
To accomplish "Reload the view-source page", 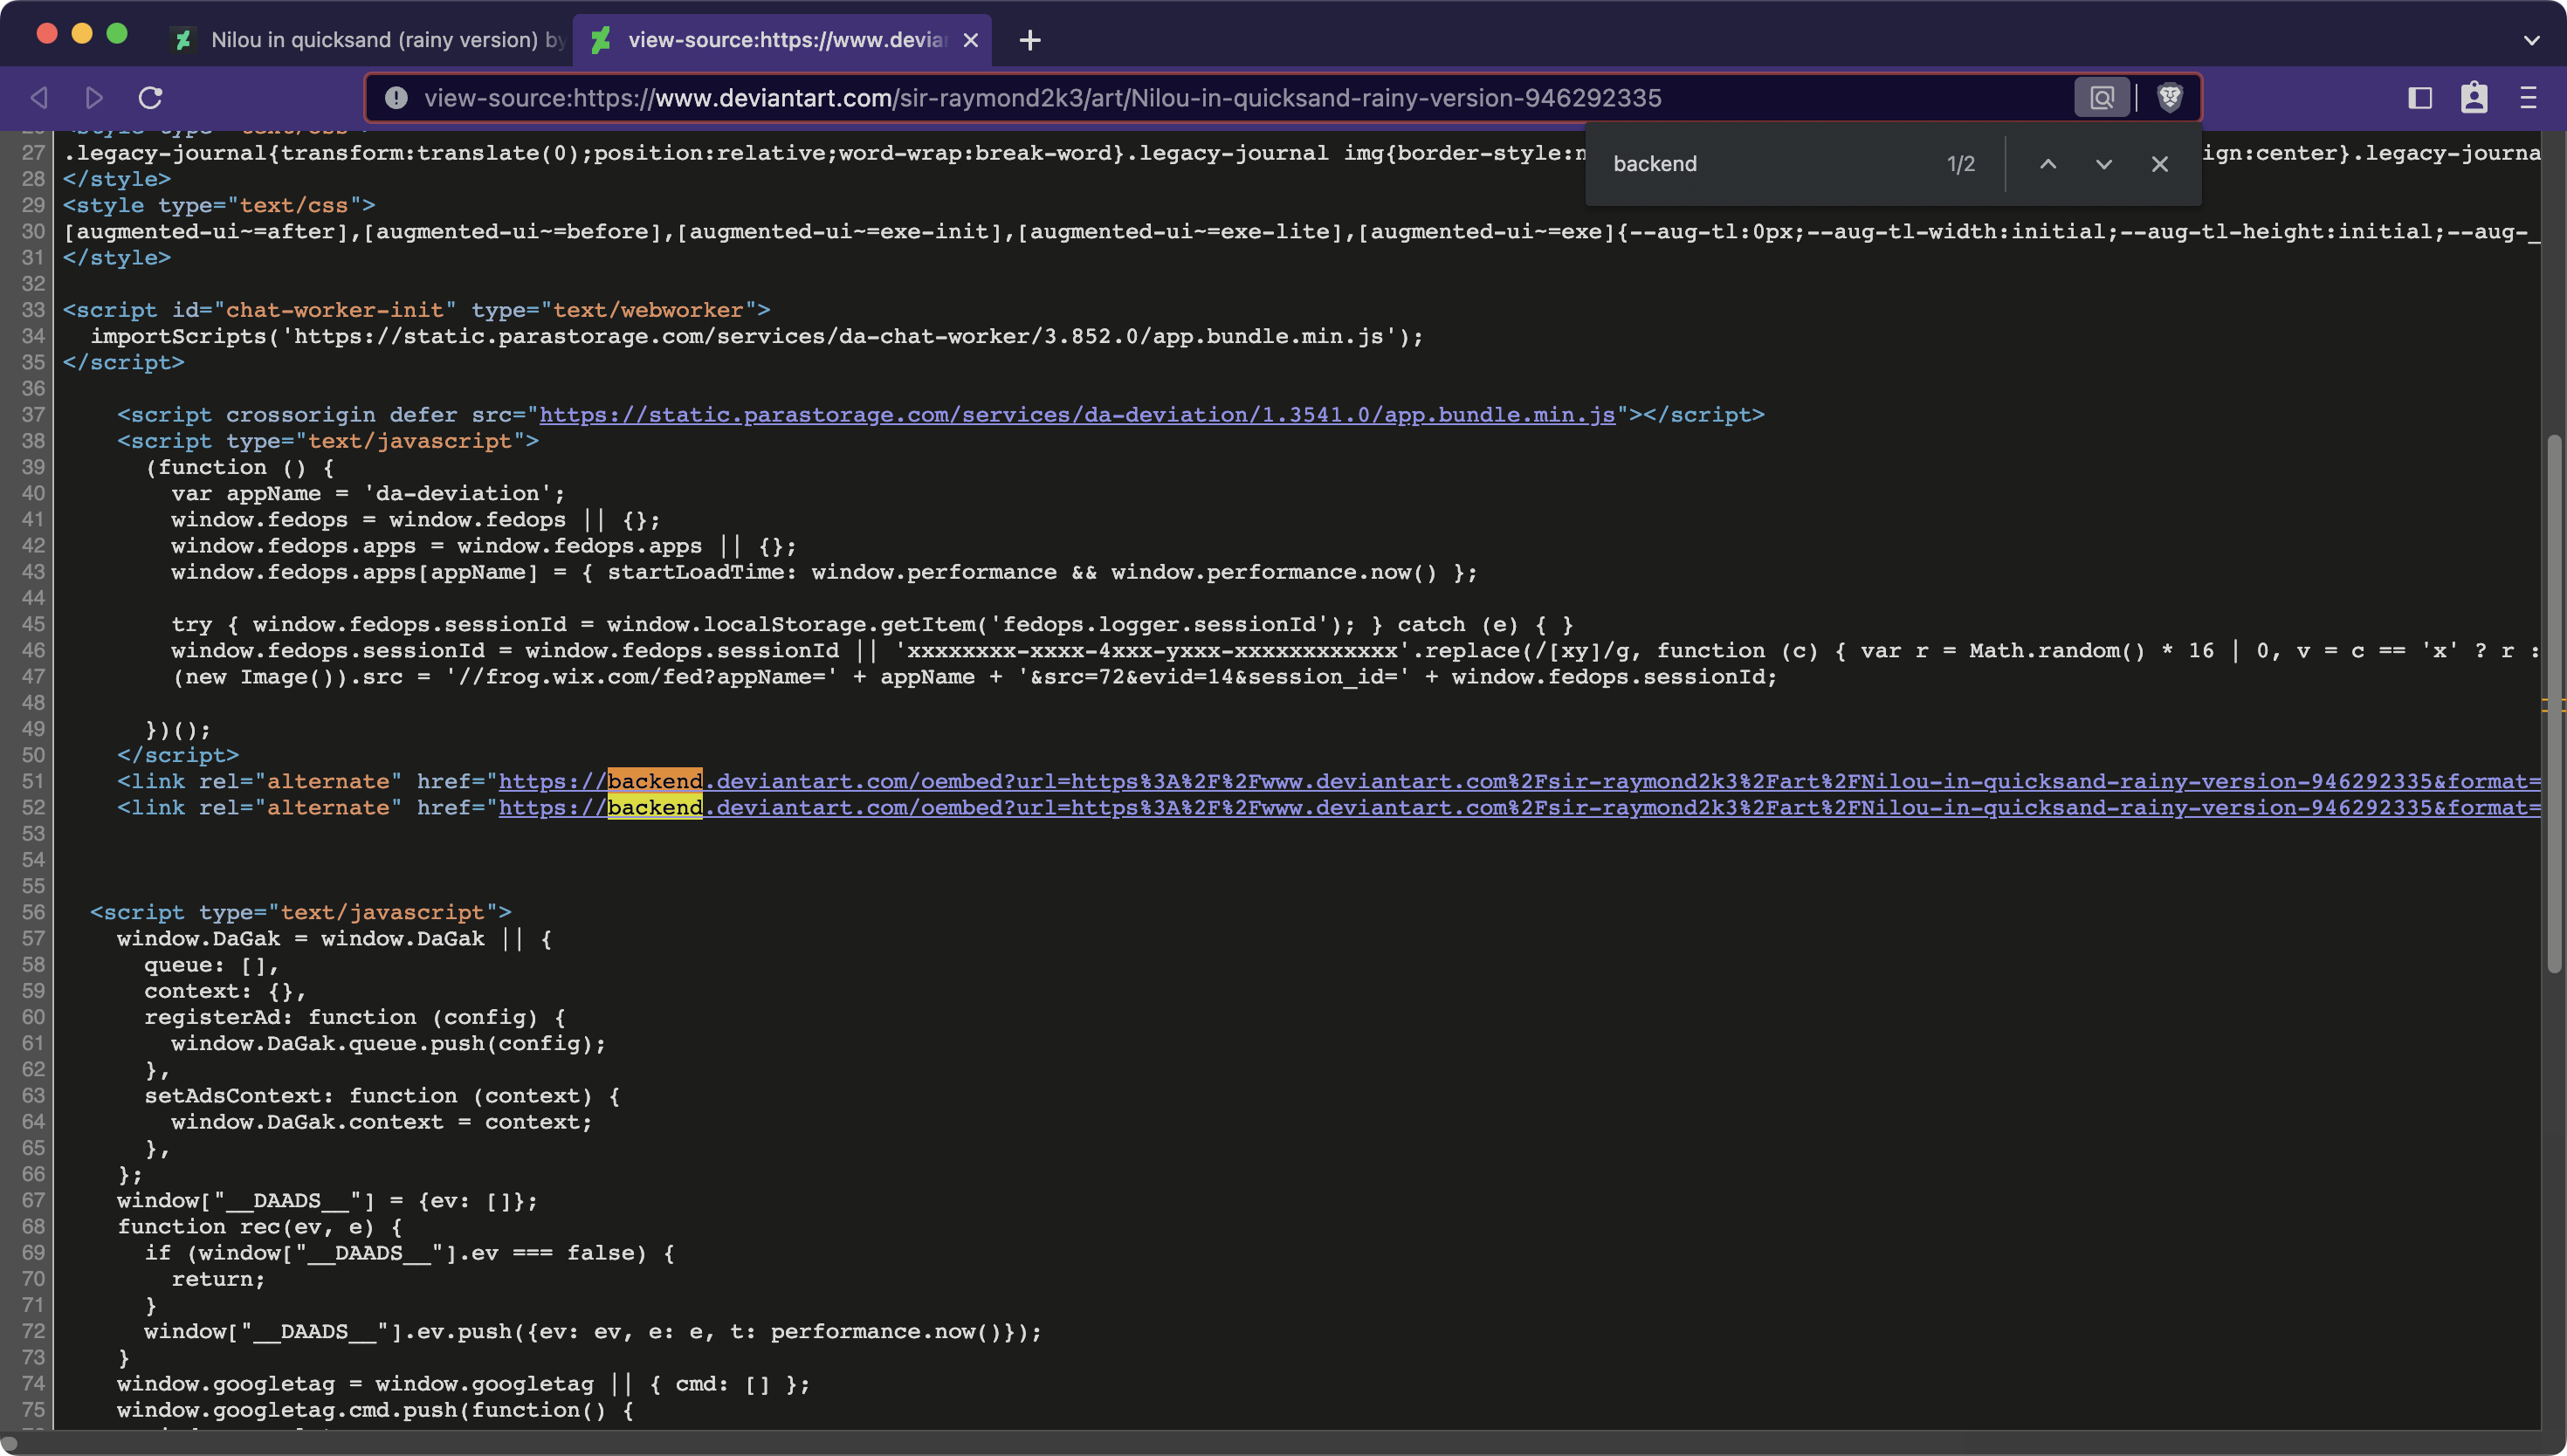I will (x=151, y=97).
